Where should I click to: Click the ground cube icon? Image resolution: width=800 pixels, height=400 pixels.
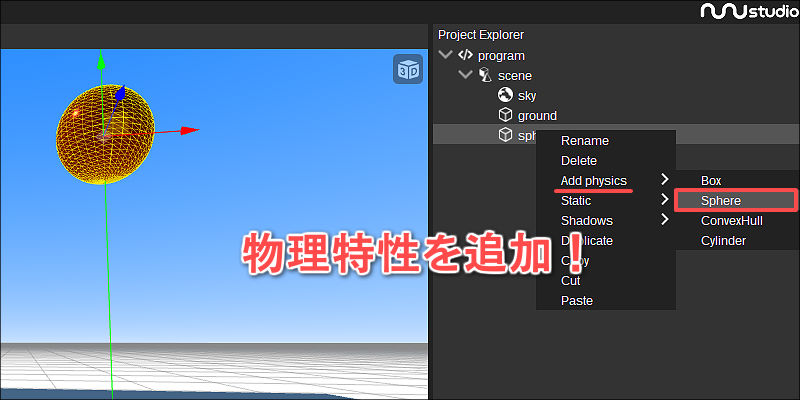coord(505,115)
